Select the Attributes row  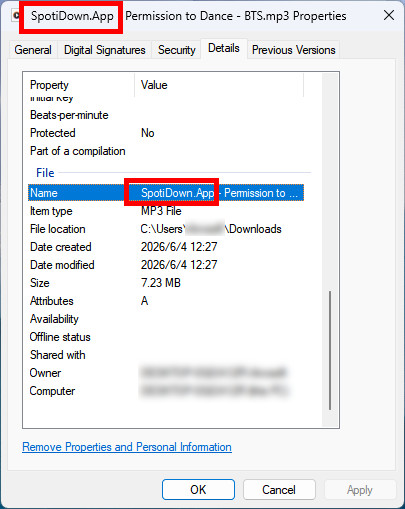(166, 301)
